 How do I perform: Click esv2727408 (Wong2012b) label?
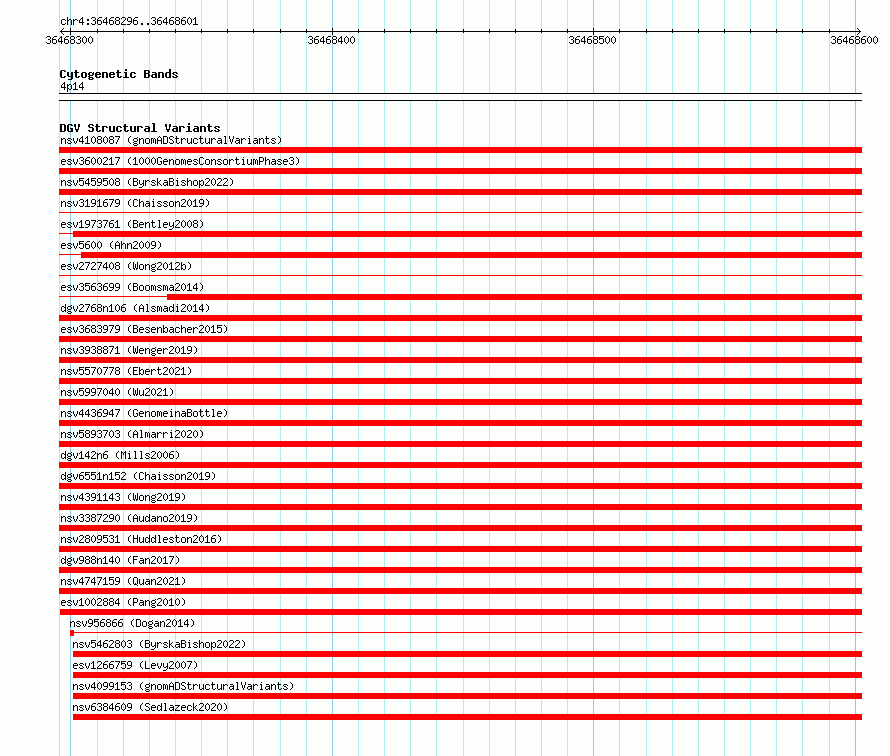point(126,266)
